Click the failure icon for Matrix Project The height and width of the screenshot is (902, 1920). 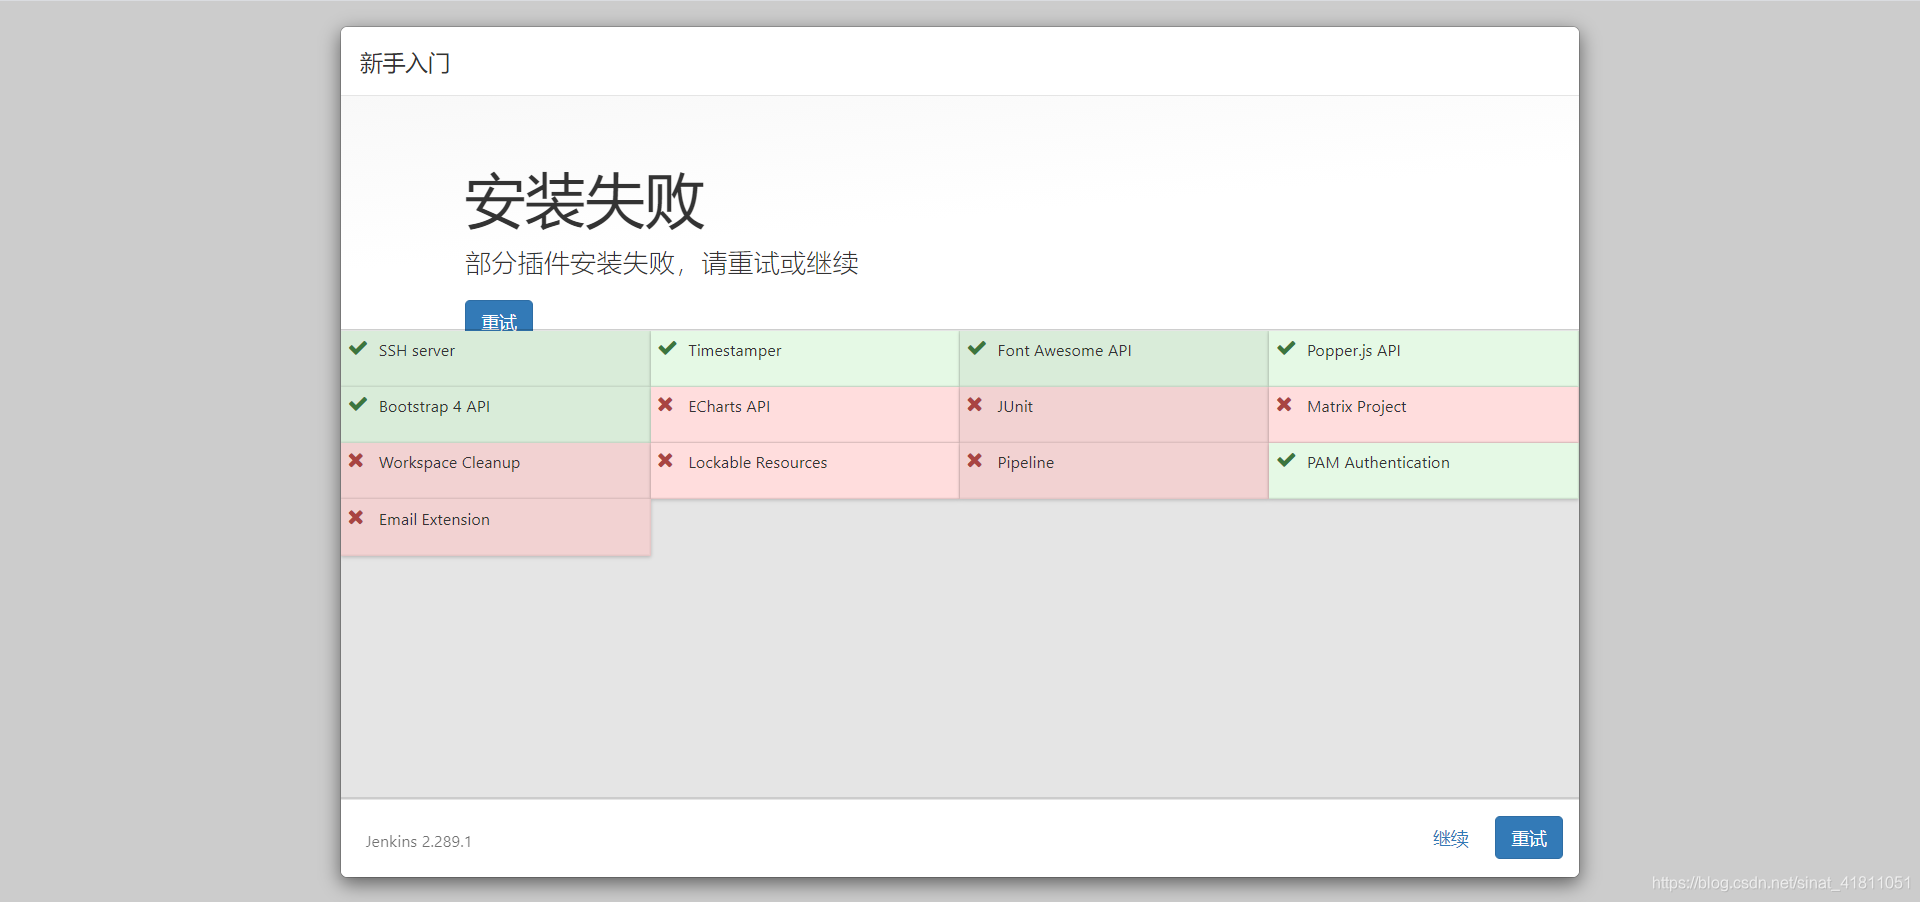click(1285, 406)
